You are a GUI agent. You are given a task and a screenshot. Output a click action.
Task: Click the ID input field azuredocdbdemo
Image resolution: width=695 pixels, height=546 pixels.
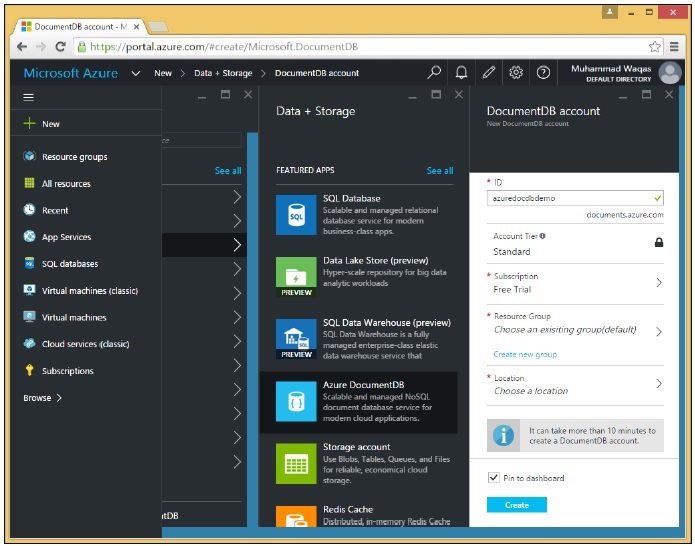pyautogui.click(x=575, y=198)
